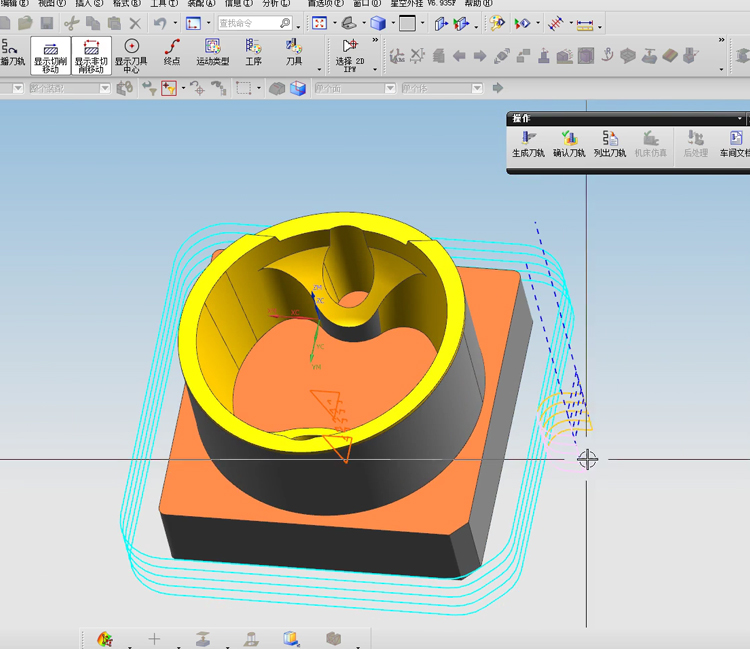Open the 插入 (Insert) menu

(x=89, y=3)
